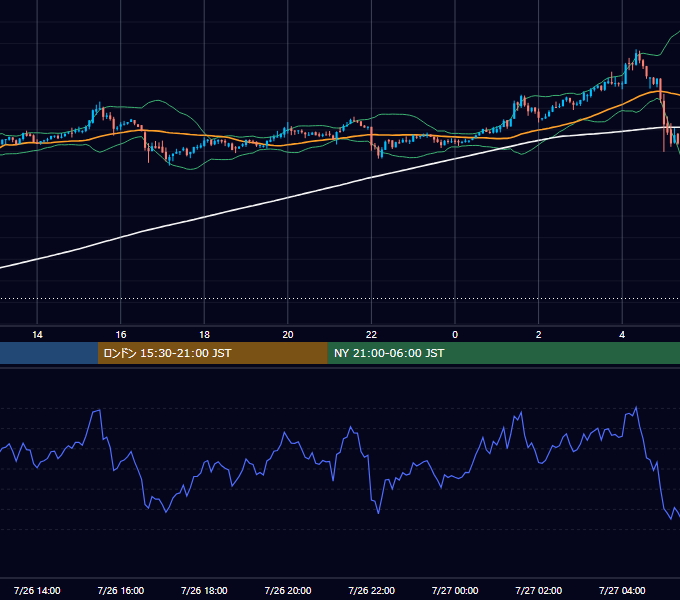This screenshot has height=600, width=680.
Task: Click the 7/26 20:00 time label
Action: pos(288,590)
